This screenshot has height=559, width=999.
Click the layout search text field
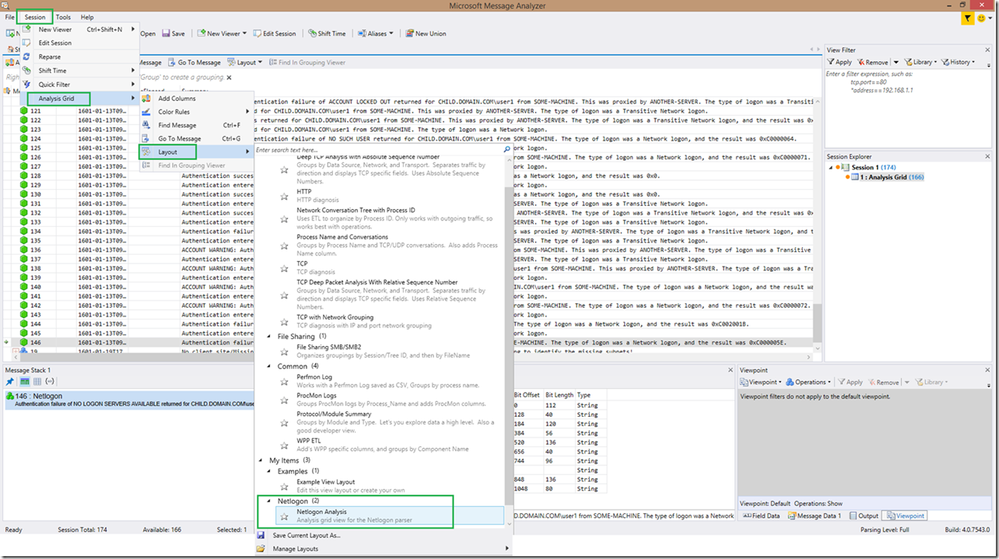click(378, 150)
